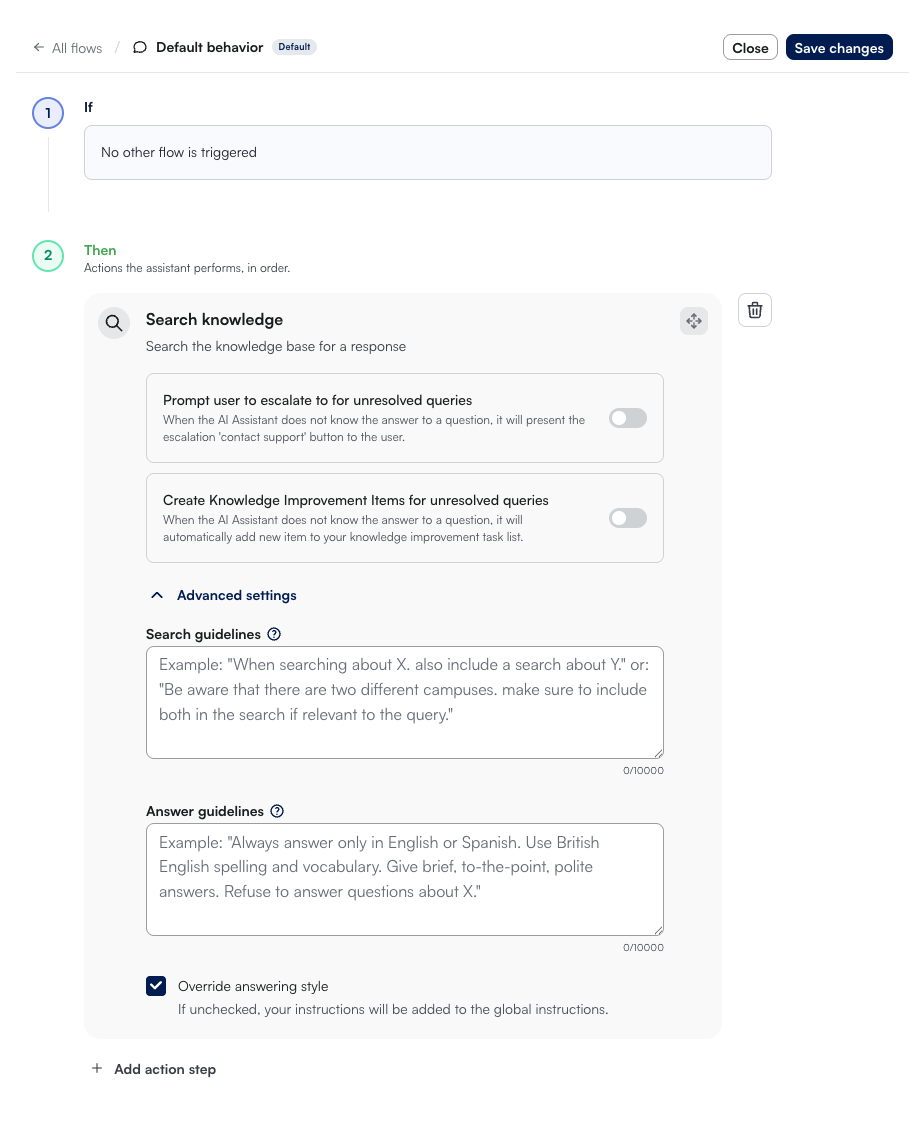
Task: Click the Close button
Action: [x=750, y=48]
